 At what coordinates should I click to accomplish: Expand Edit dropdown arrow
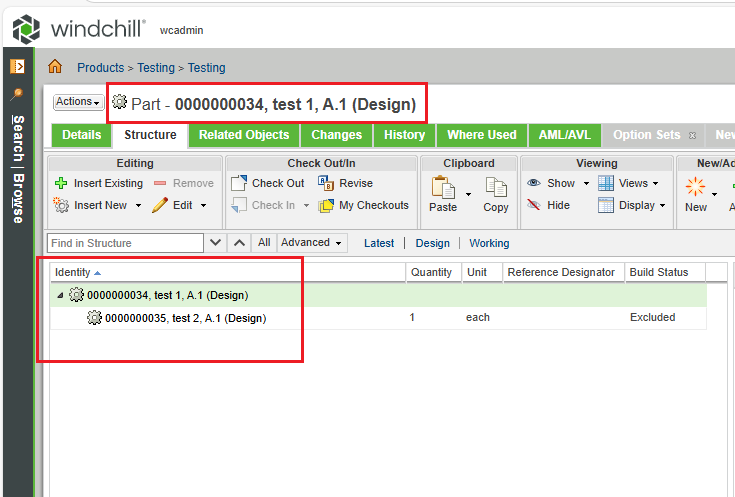pyautogui.click(x=203, y=205)
